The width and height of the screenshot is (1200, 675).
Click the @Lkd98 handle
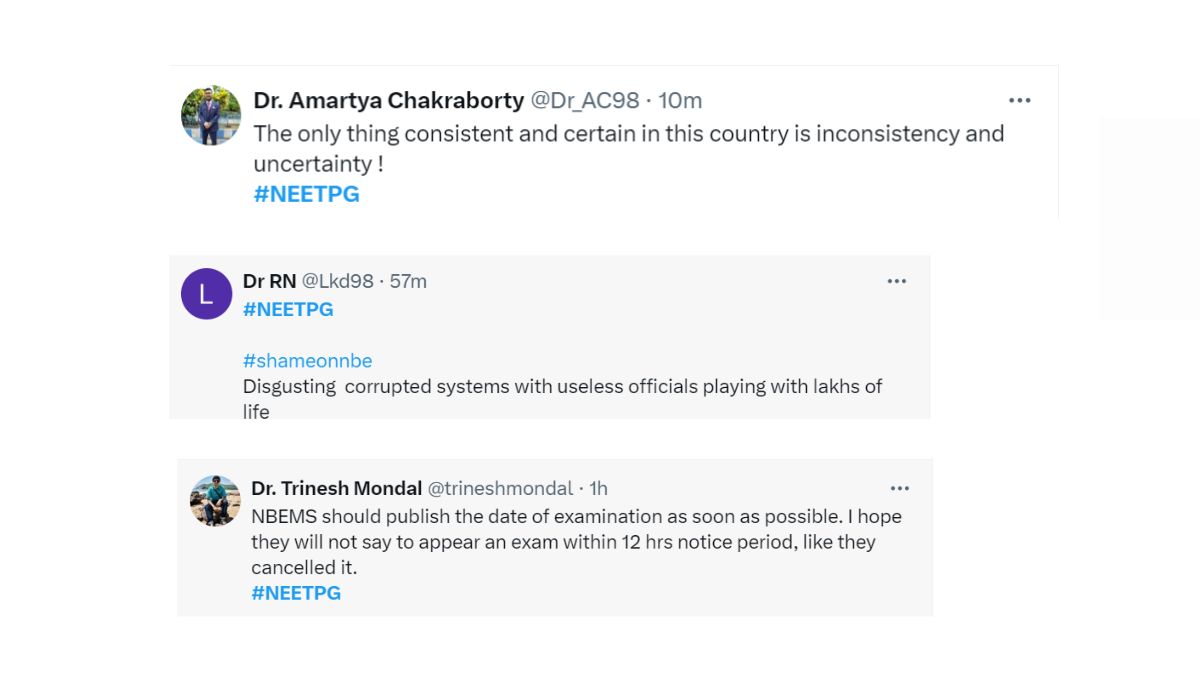point(337,282)
